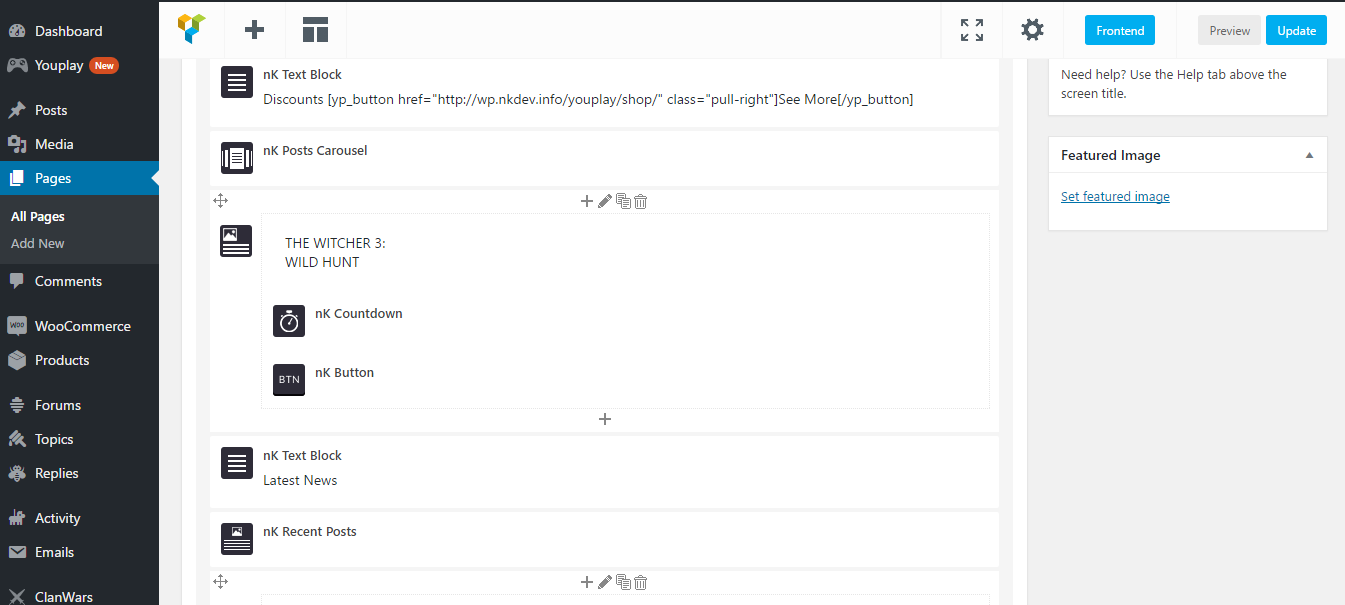Add a new element with the top plus icon
The height and width of the screenshot is (605, 1345).
coord(255,30)
